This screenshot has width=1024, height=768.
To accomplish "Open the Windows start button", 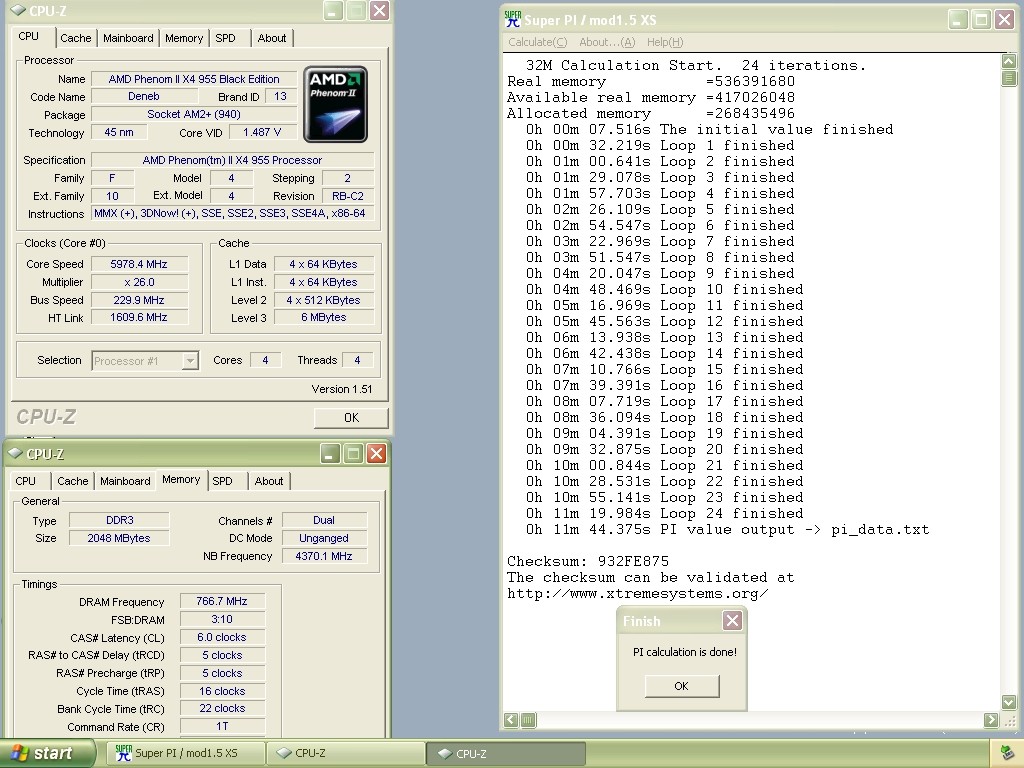I will pos(48,753).
